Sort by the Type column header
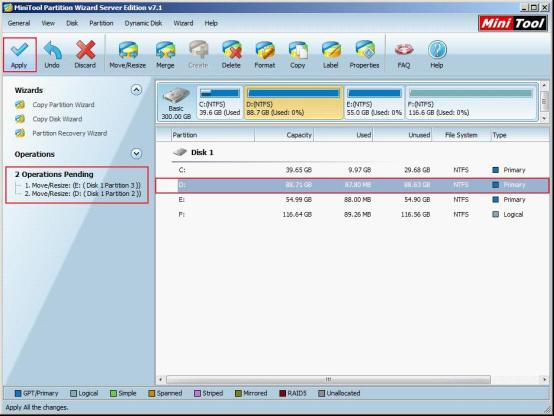554x416 pixels. [x=519, y=135]
